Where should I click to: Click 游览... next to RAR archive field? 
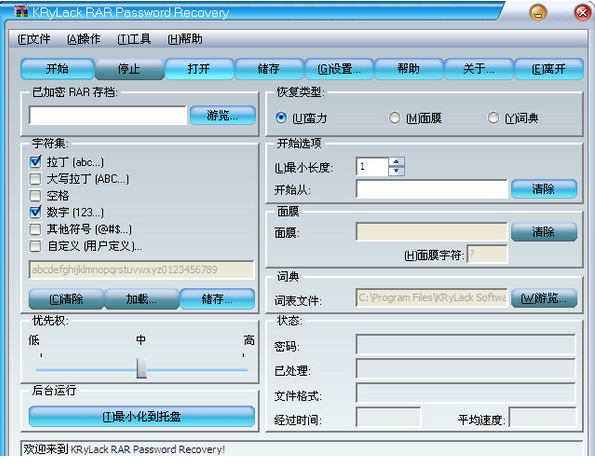coord(223,115)
